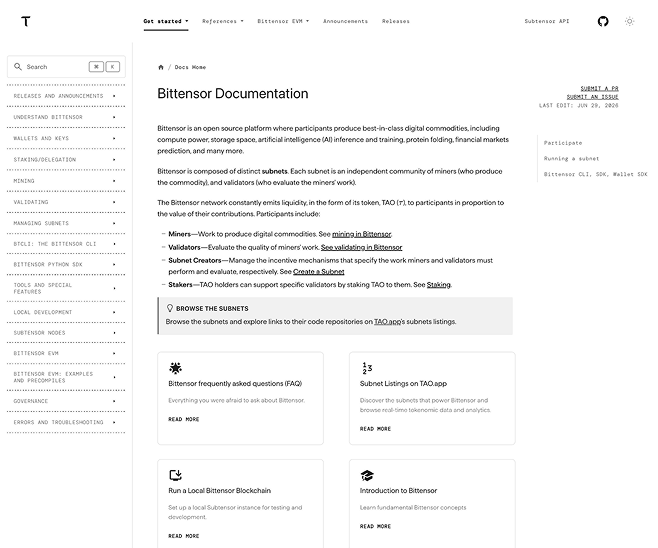Click the Bittensor logo in the header
This screenshot has width=658, height=548.
pos(26,21)
